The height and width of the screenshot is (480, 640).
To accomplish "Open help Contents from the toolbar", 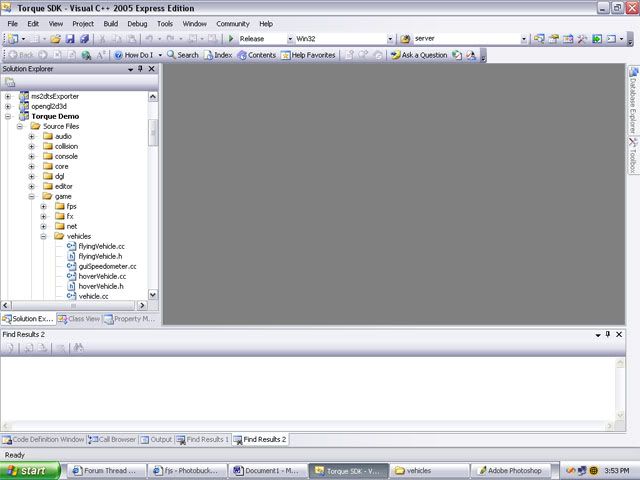I will 257,55.
